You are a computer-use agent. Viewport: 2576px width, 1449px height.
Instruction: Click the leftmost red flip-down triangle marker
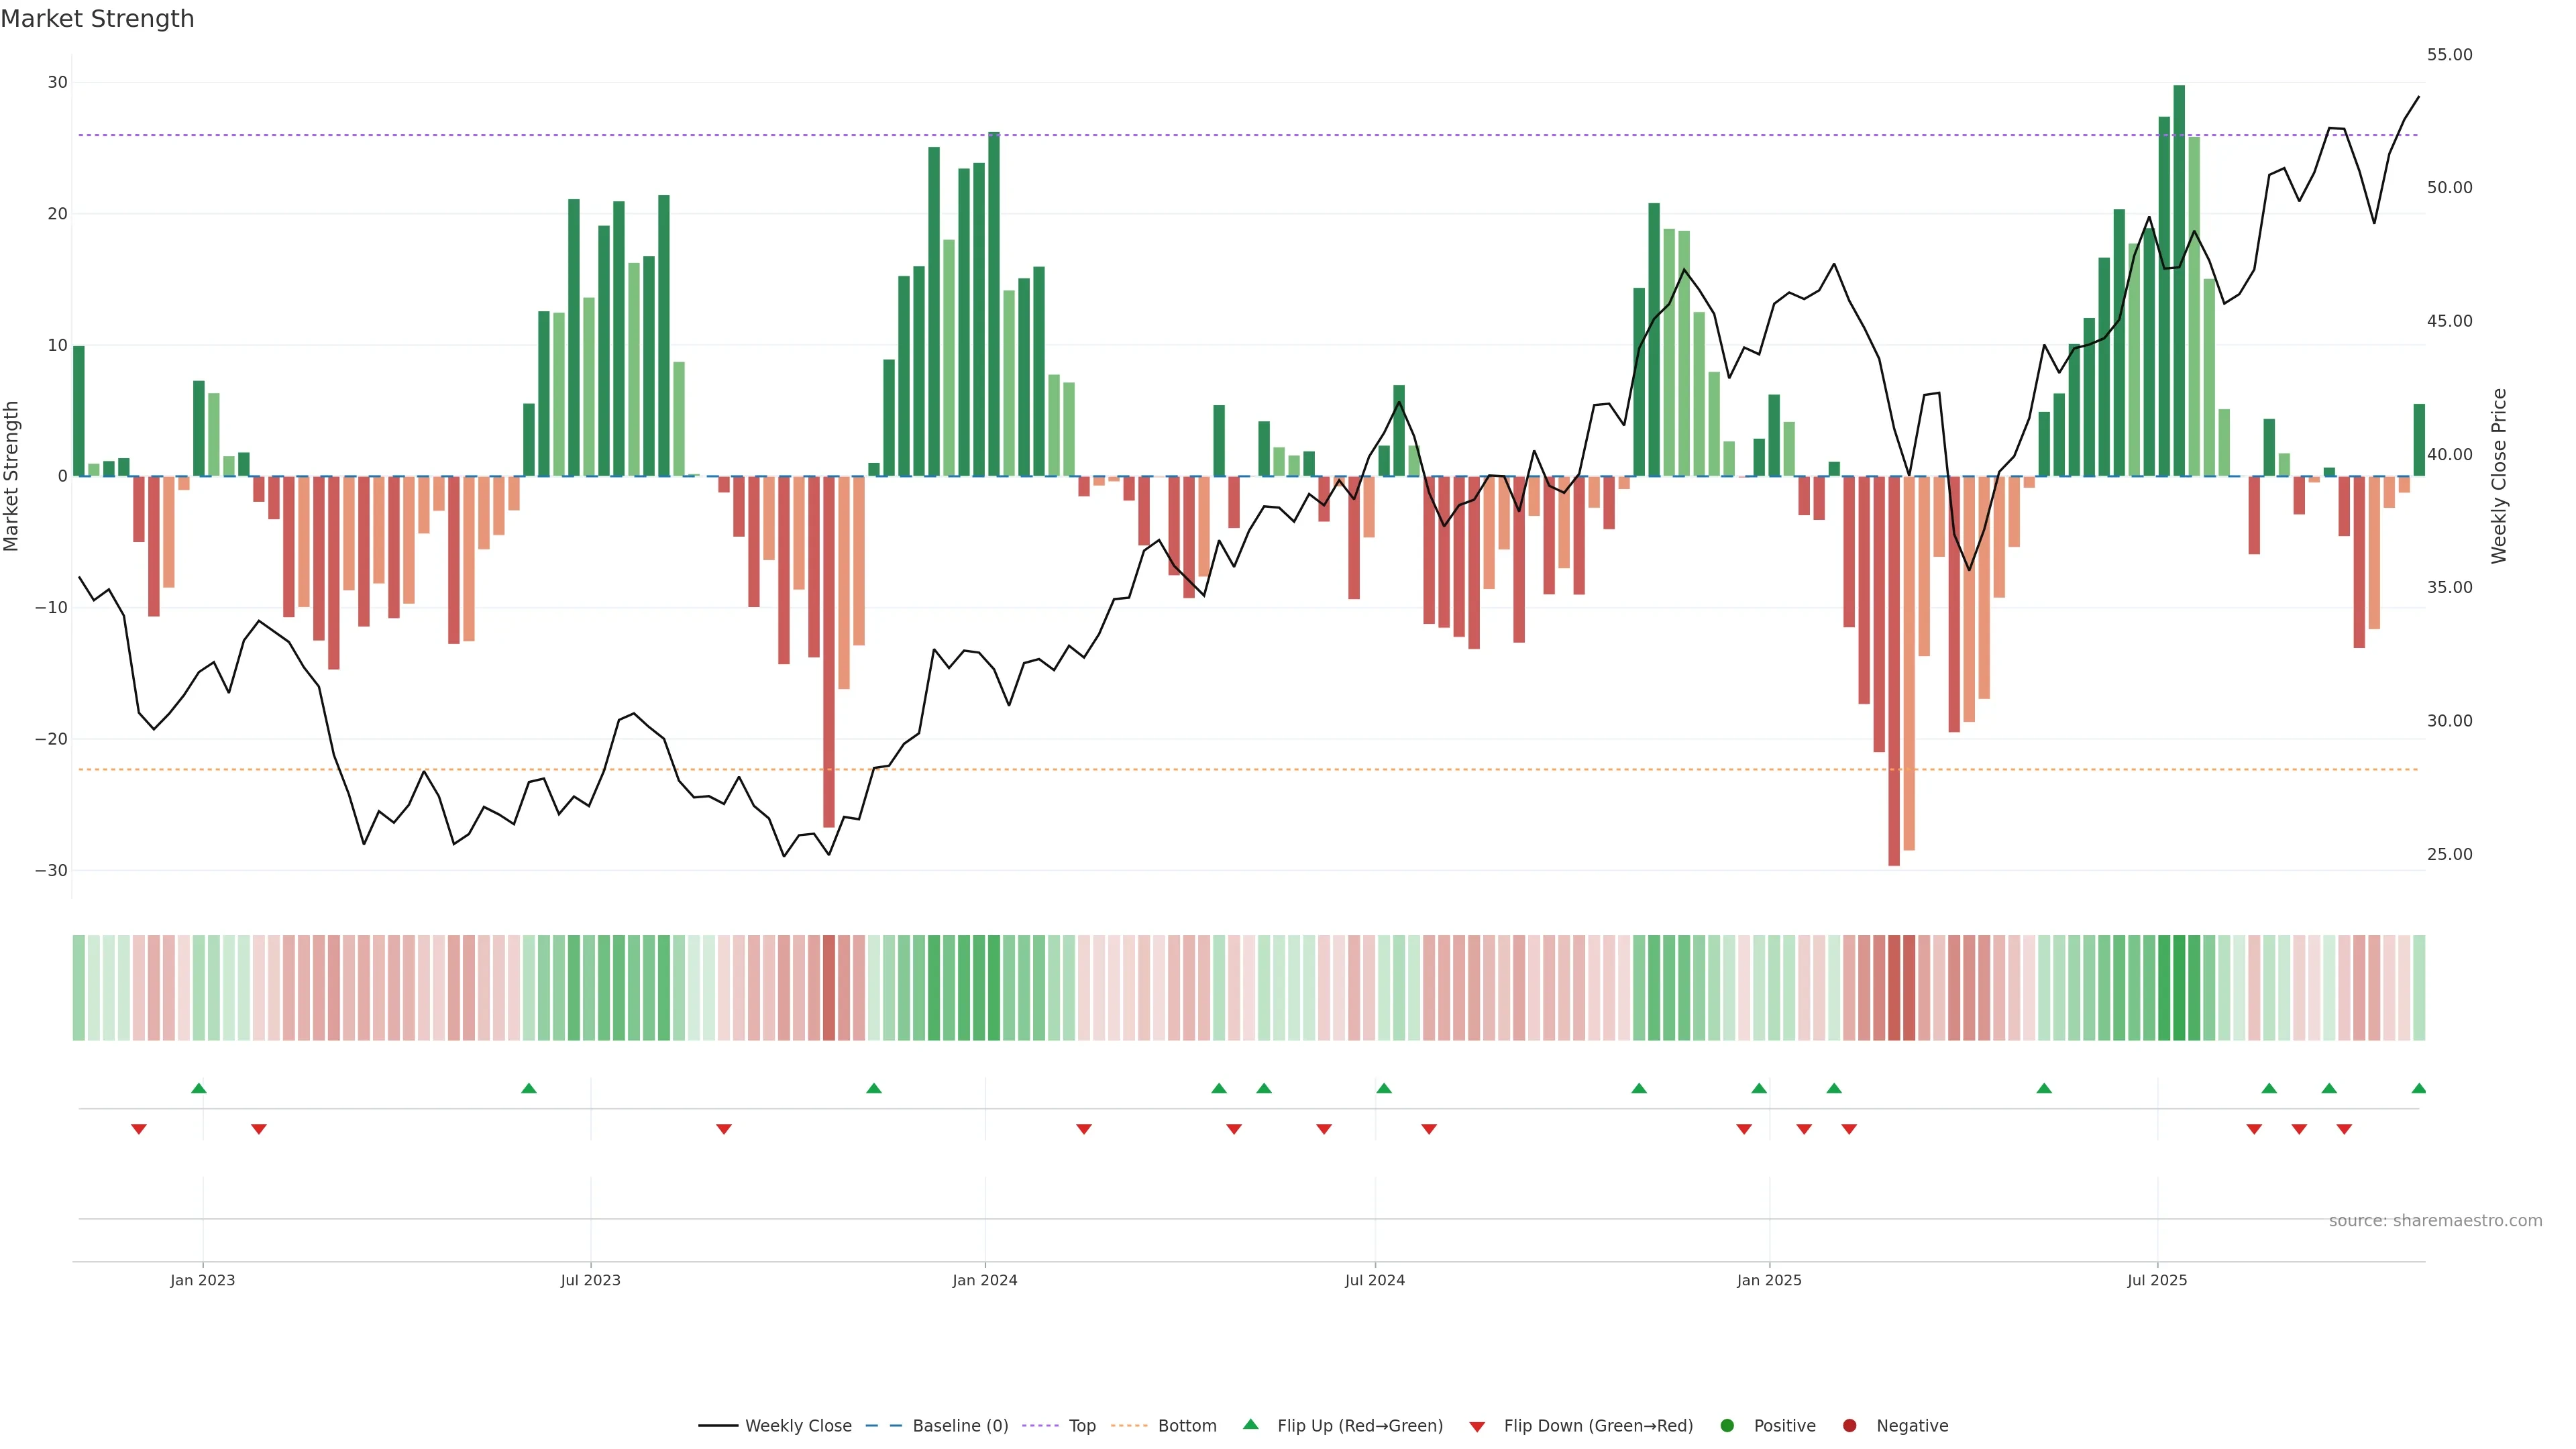coord(139,1129)
